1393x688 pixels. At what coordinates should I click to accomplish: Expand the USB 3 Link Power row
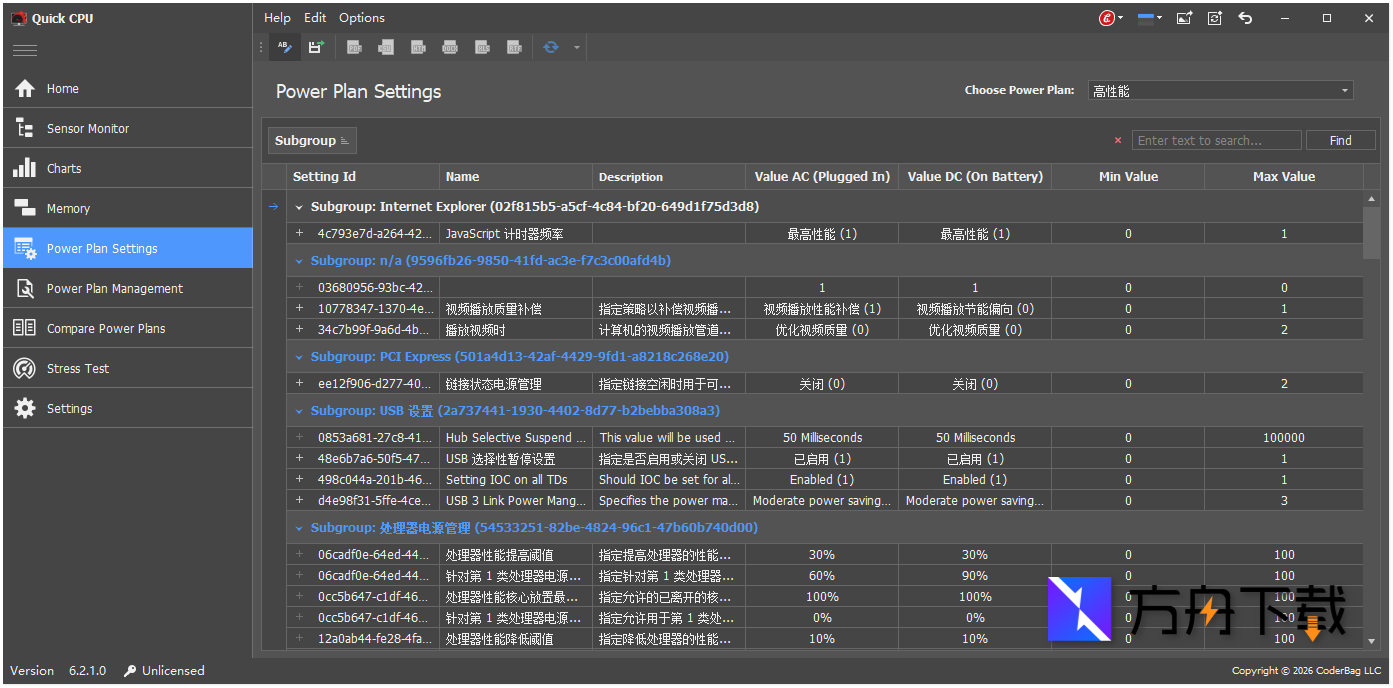pos(299,500)
